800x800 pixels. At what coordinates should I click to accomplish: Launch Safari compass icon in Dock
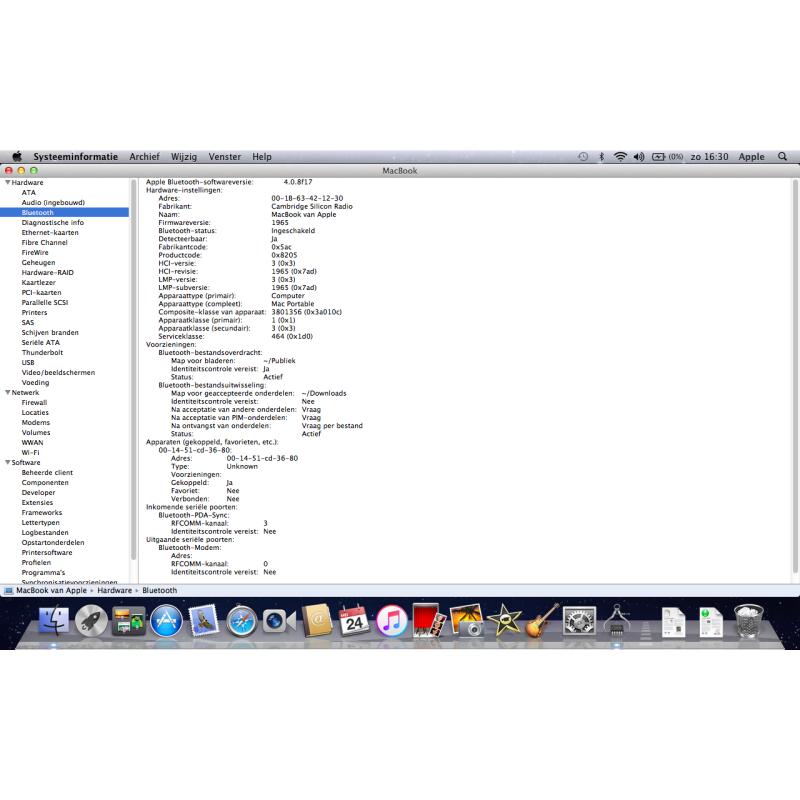coord(241,621)
